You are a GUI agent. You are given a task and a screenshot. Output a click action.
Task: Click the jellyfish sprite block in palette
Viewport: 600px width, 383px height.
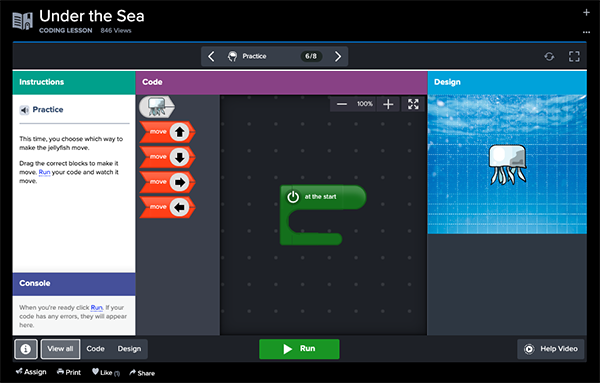coord(157,107)
